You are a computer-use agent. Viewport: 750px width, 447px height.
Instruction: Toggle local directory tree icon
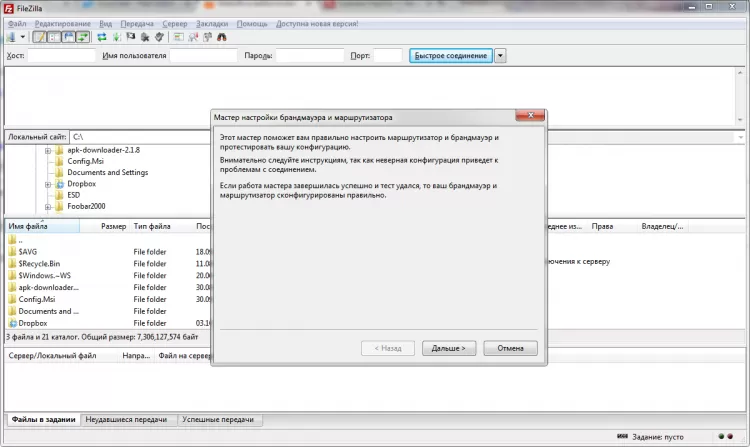tap(54, 37)
